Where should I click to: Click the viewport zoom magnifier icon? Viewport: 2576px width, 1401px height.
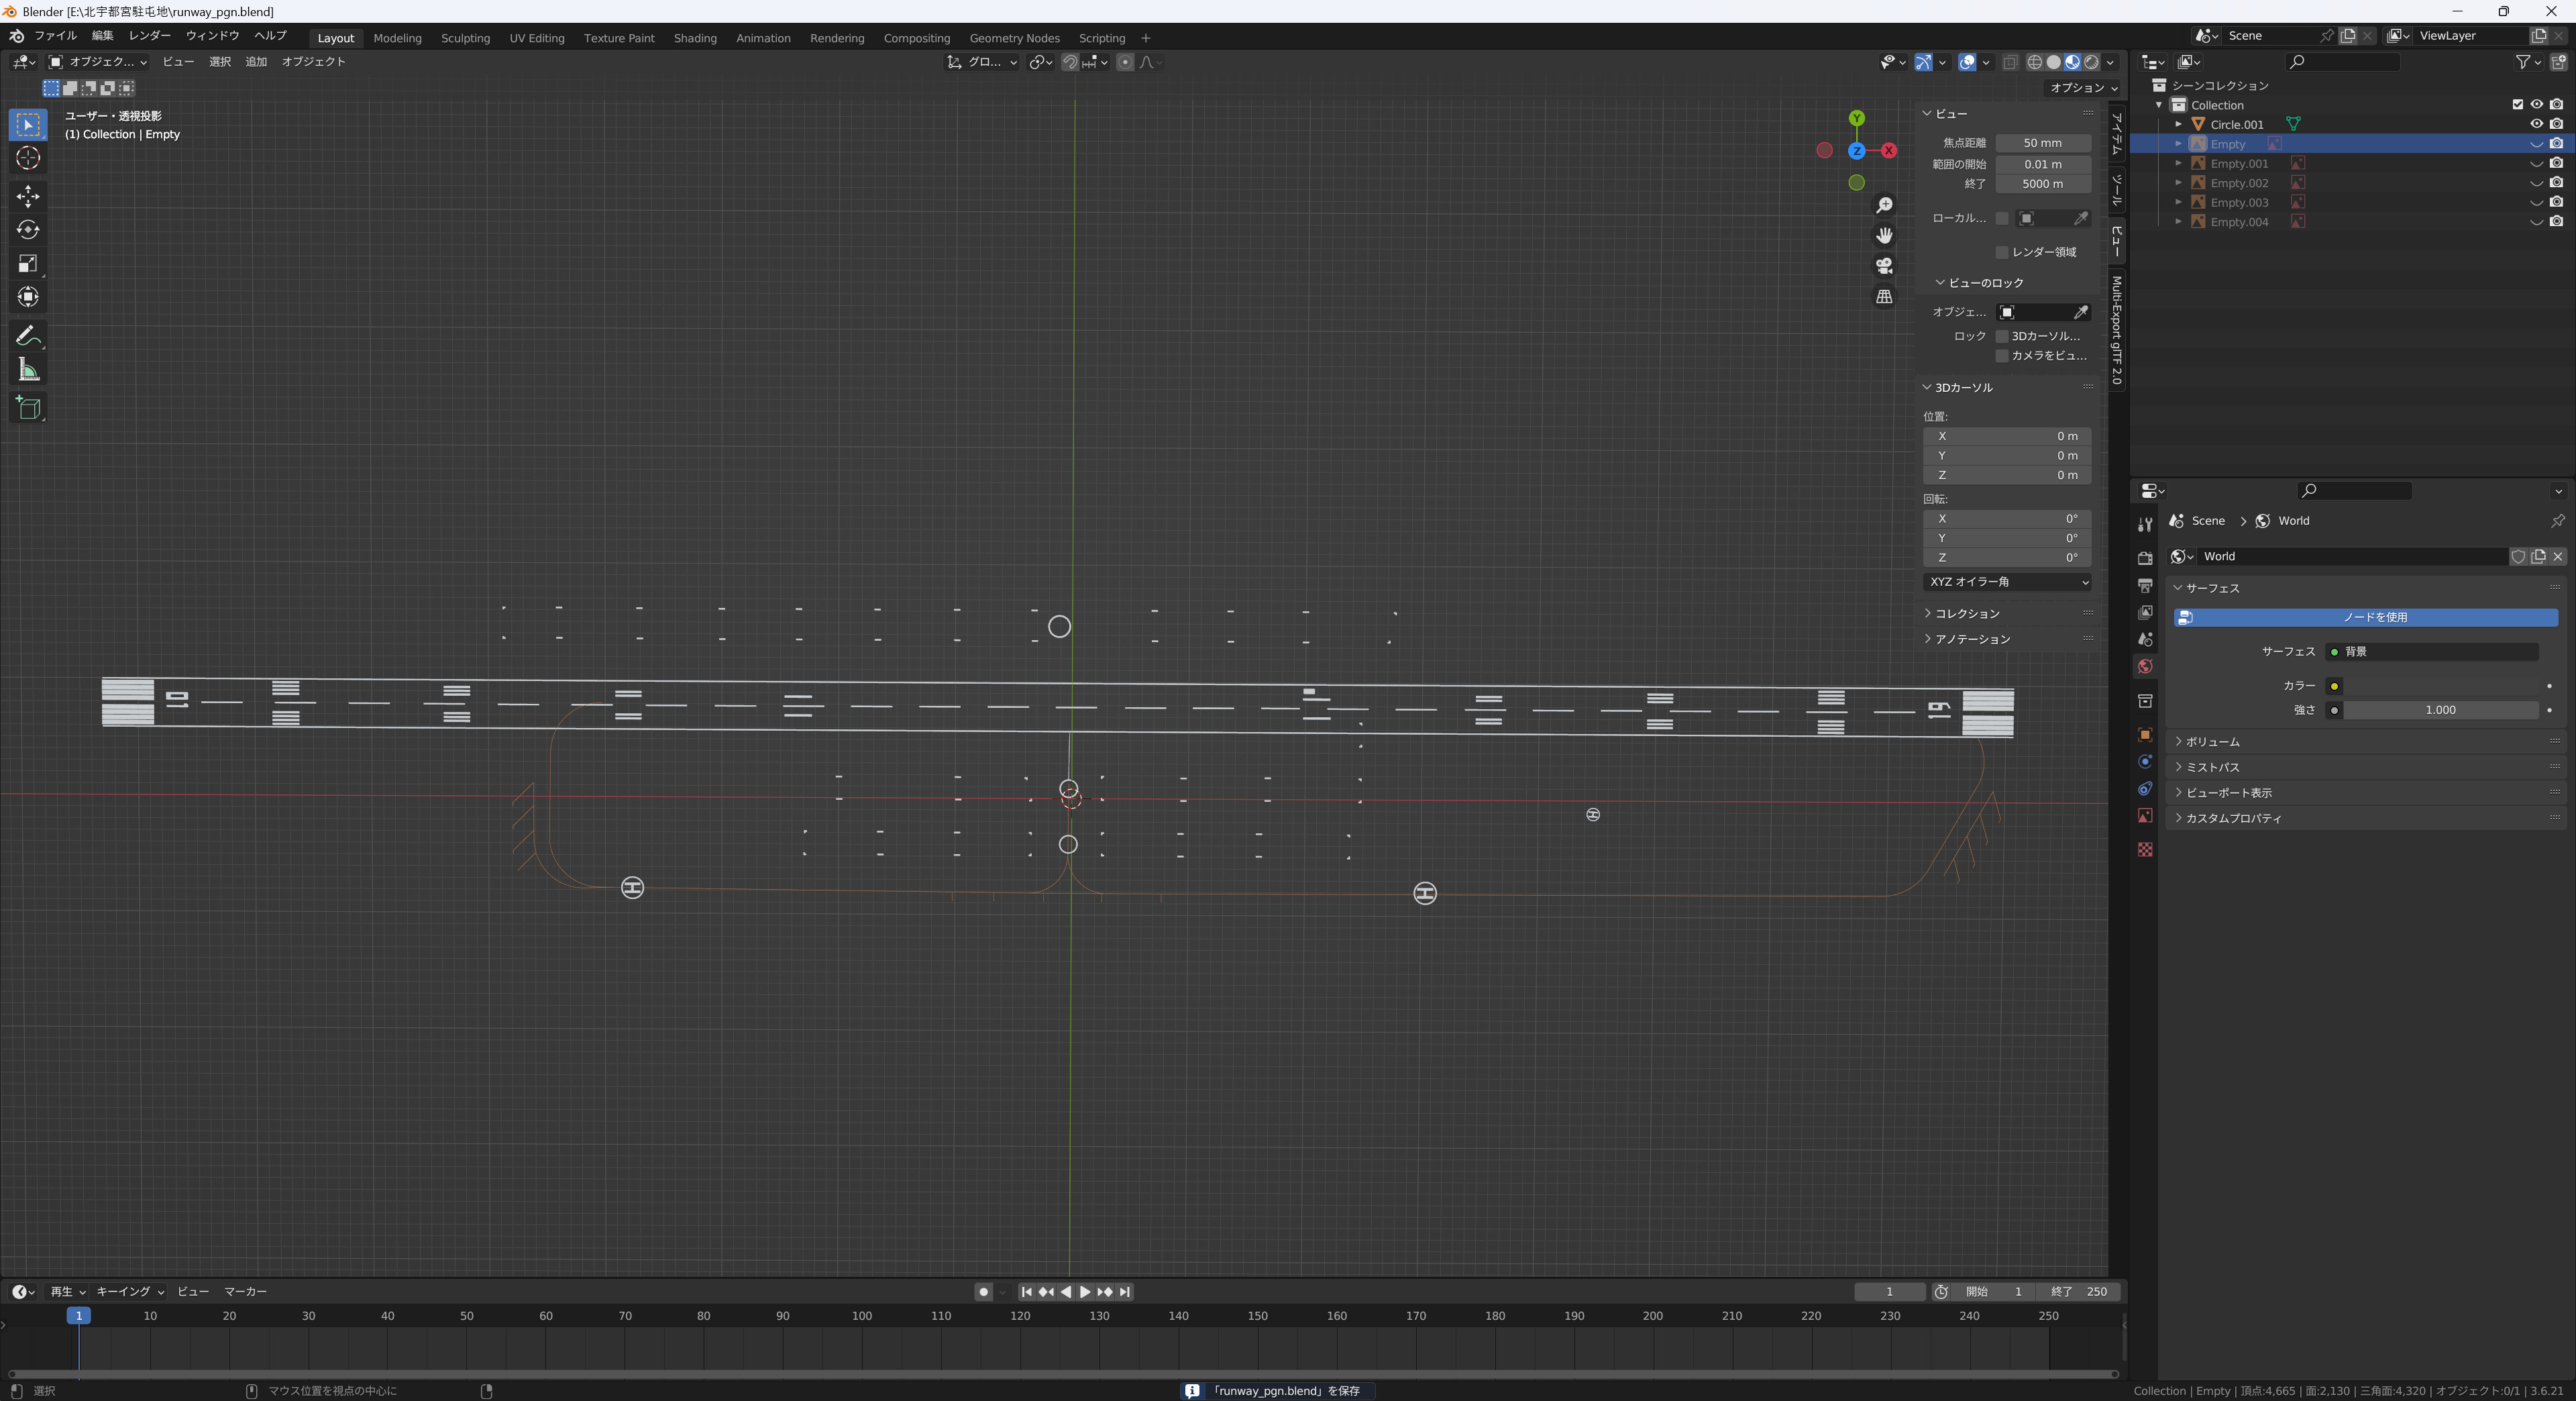1884,205
